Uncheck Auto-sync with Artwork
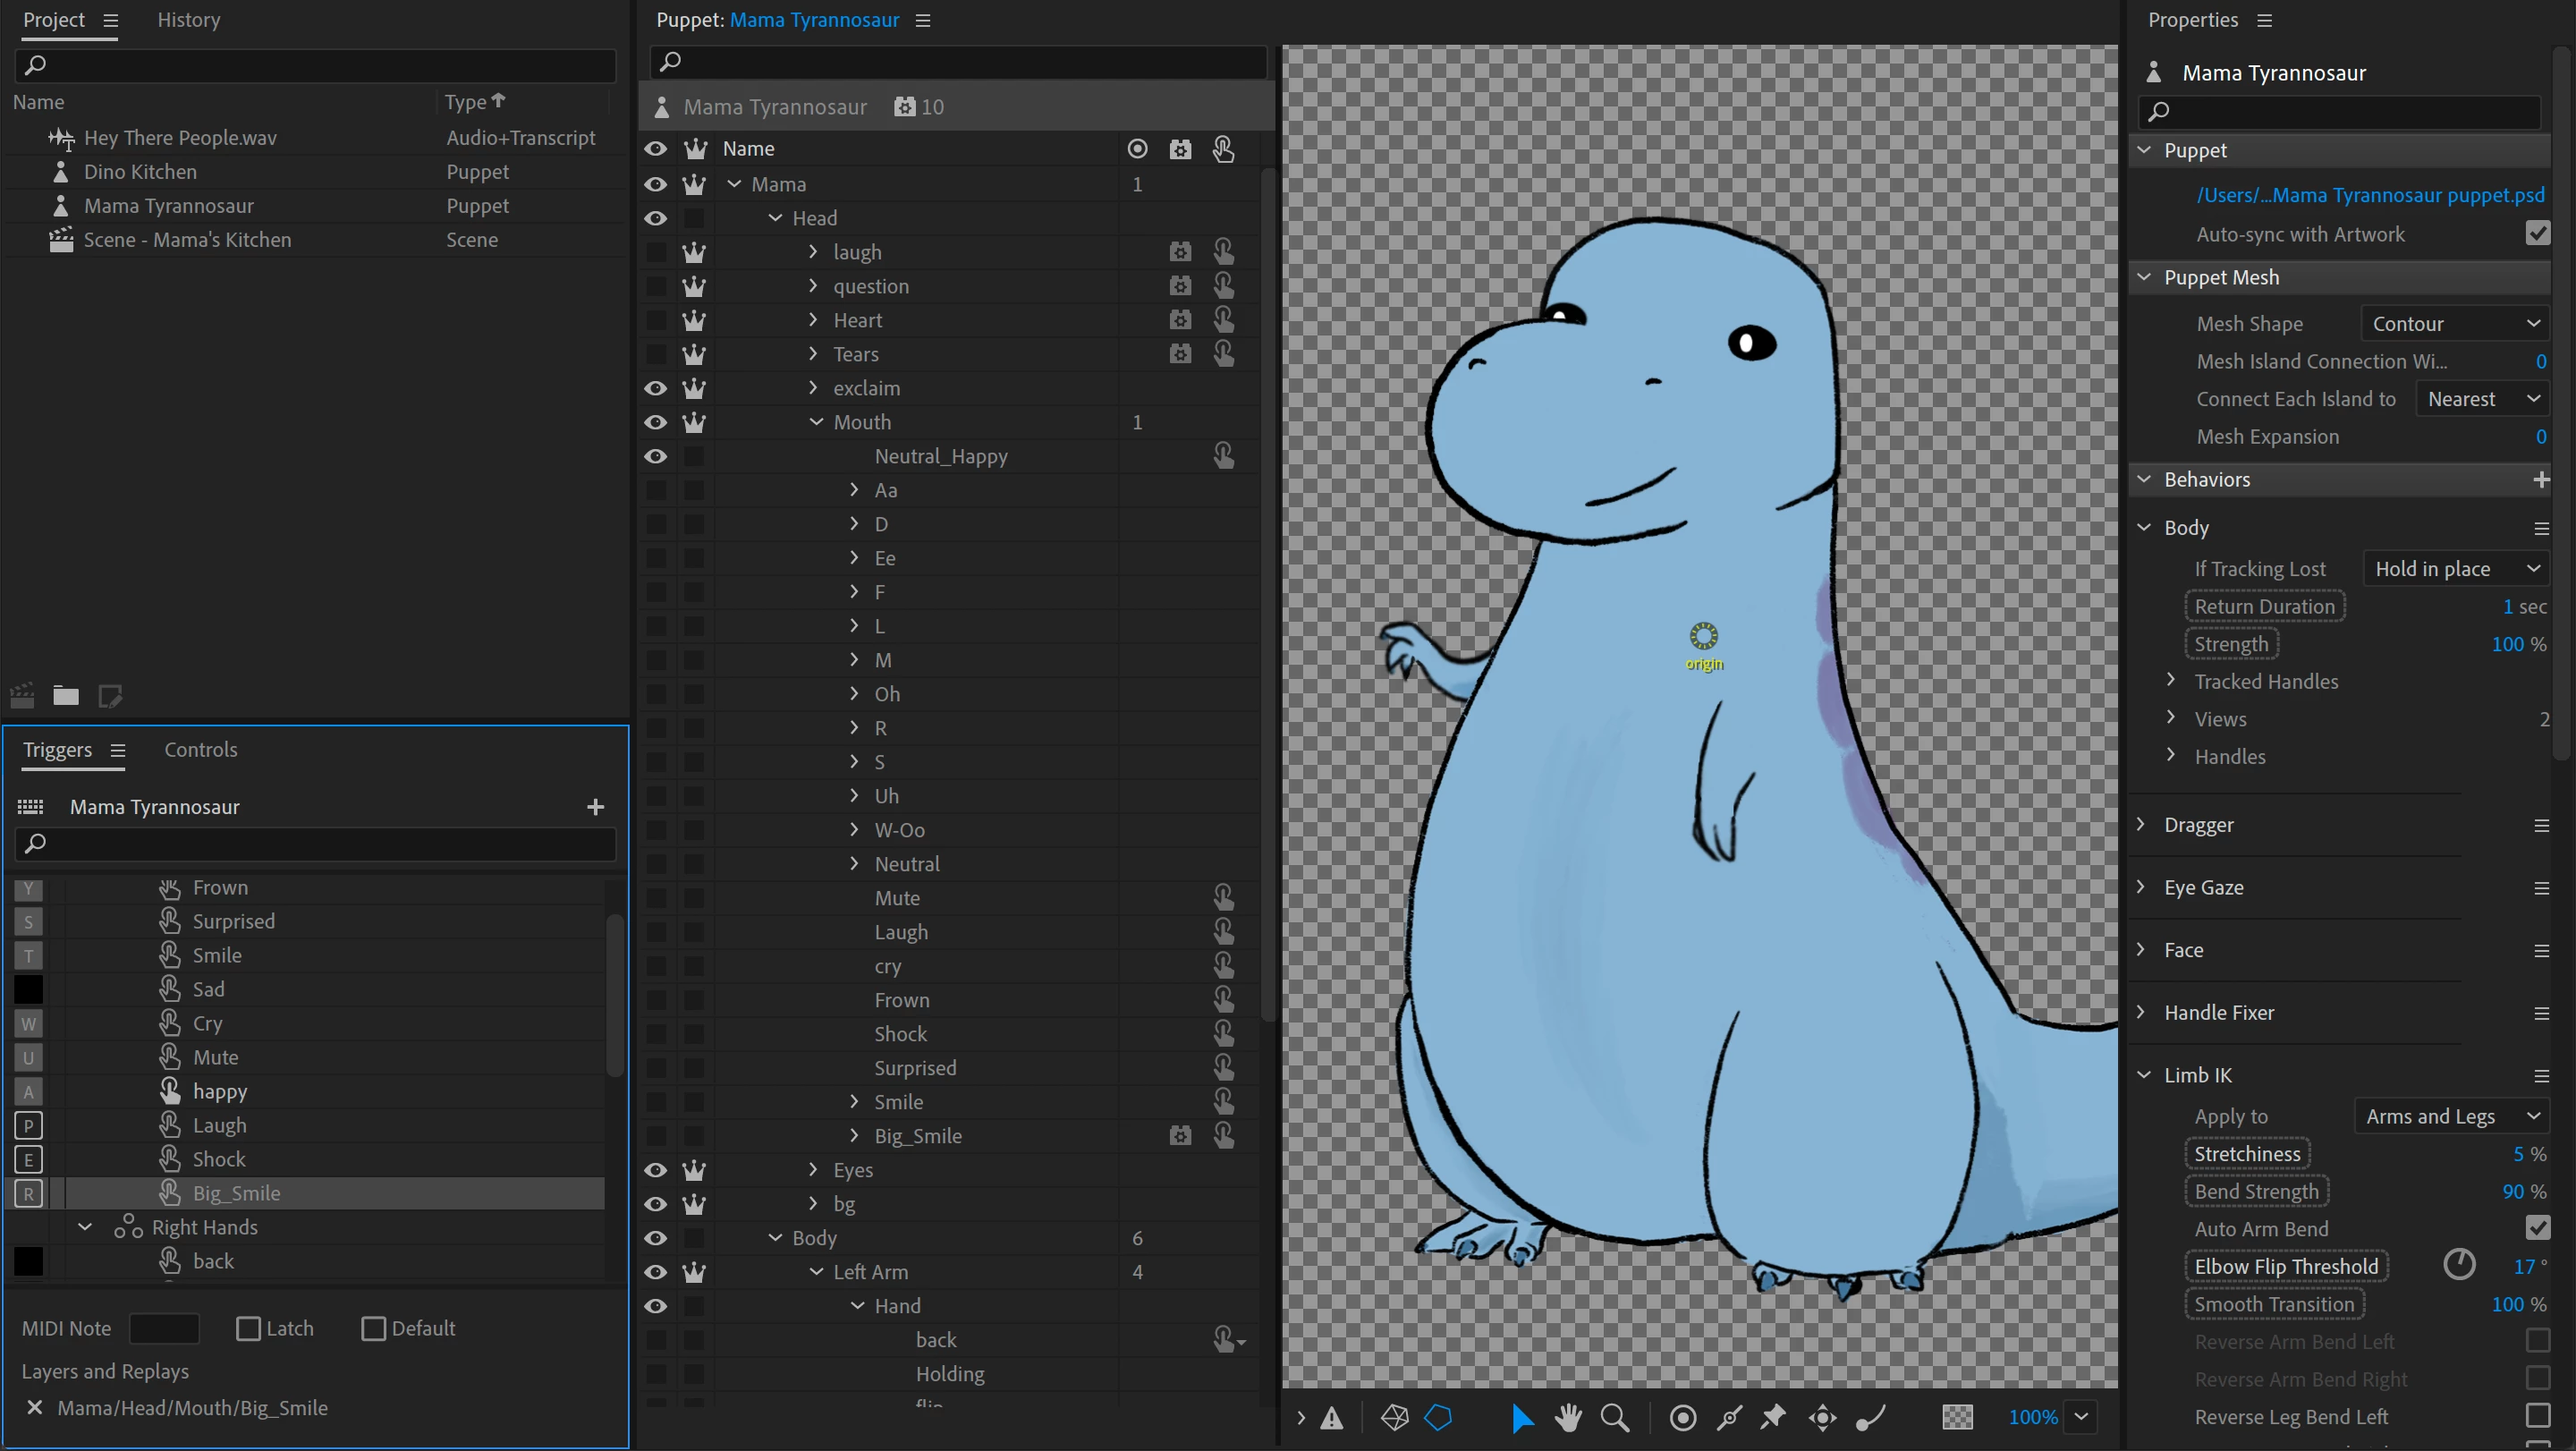The image size is (2576, 1451). coord(2537,234)
